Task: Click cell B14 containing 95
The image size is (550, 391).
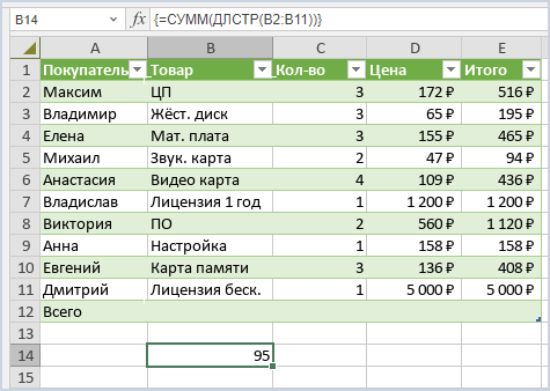Action: pyautogui.click(x=210, y=356)
